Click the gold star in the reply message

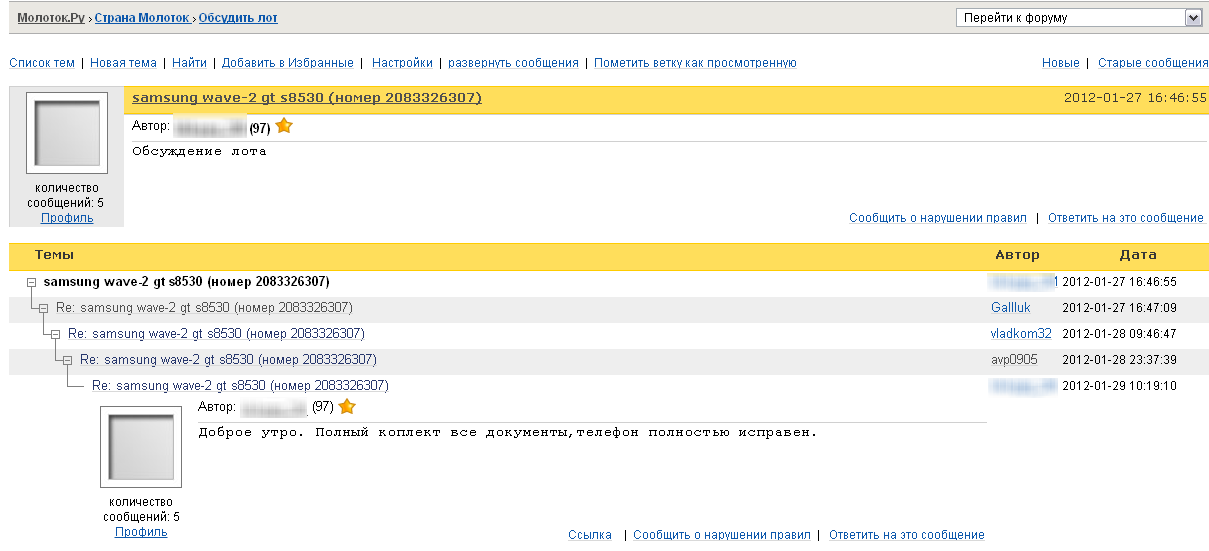pos(347,406)
